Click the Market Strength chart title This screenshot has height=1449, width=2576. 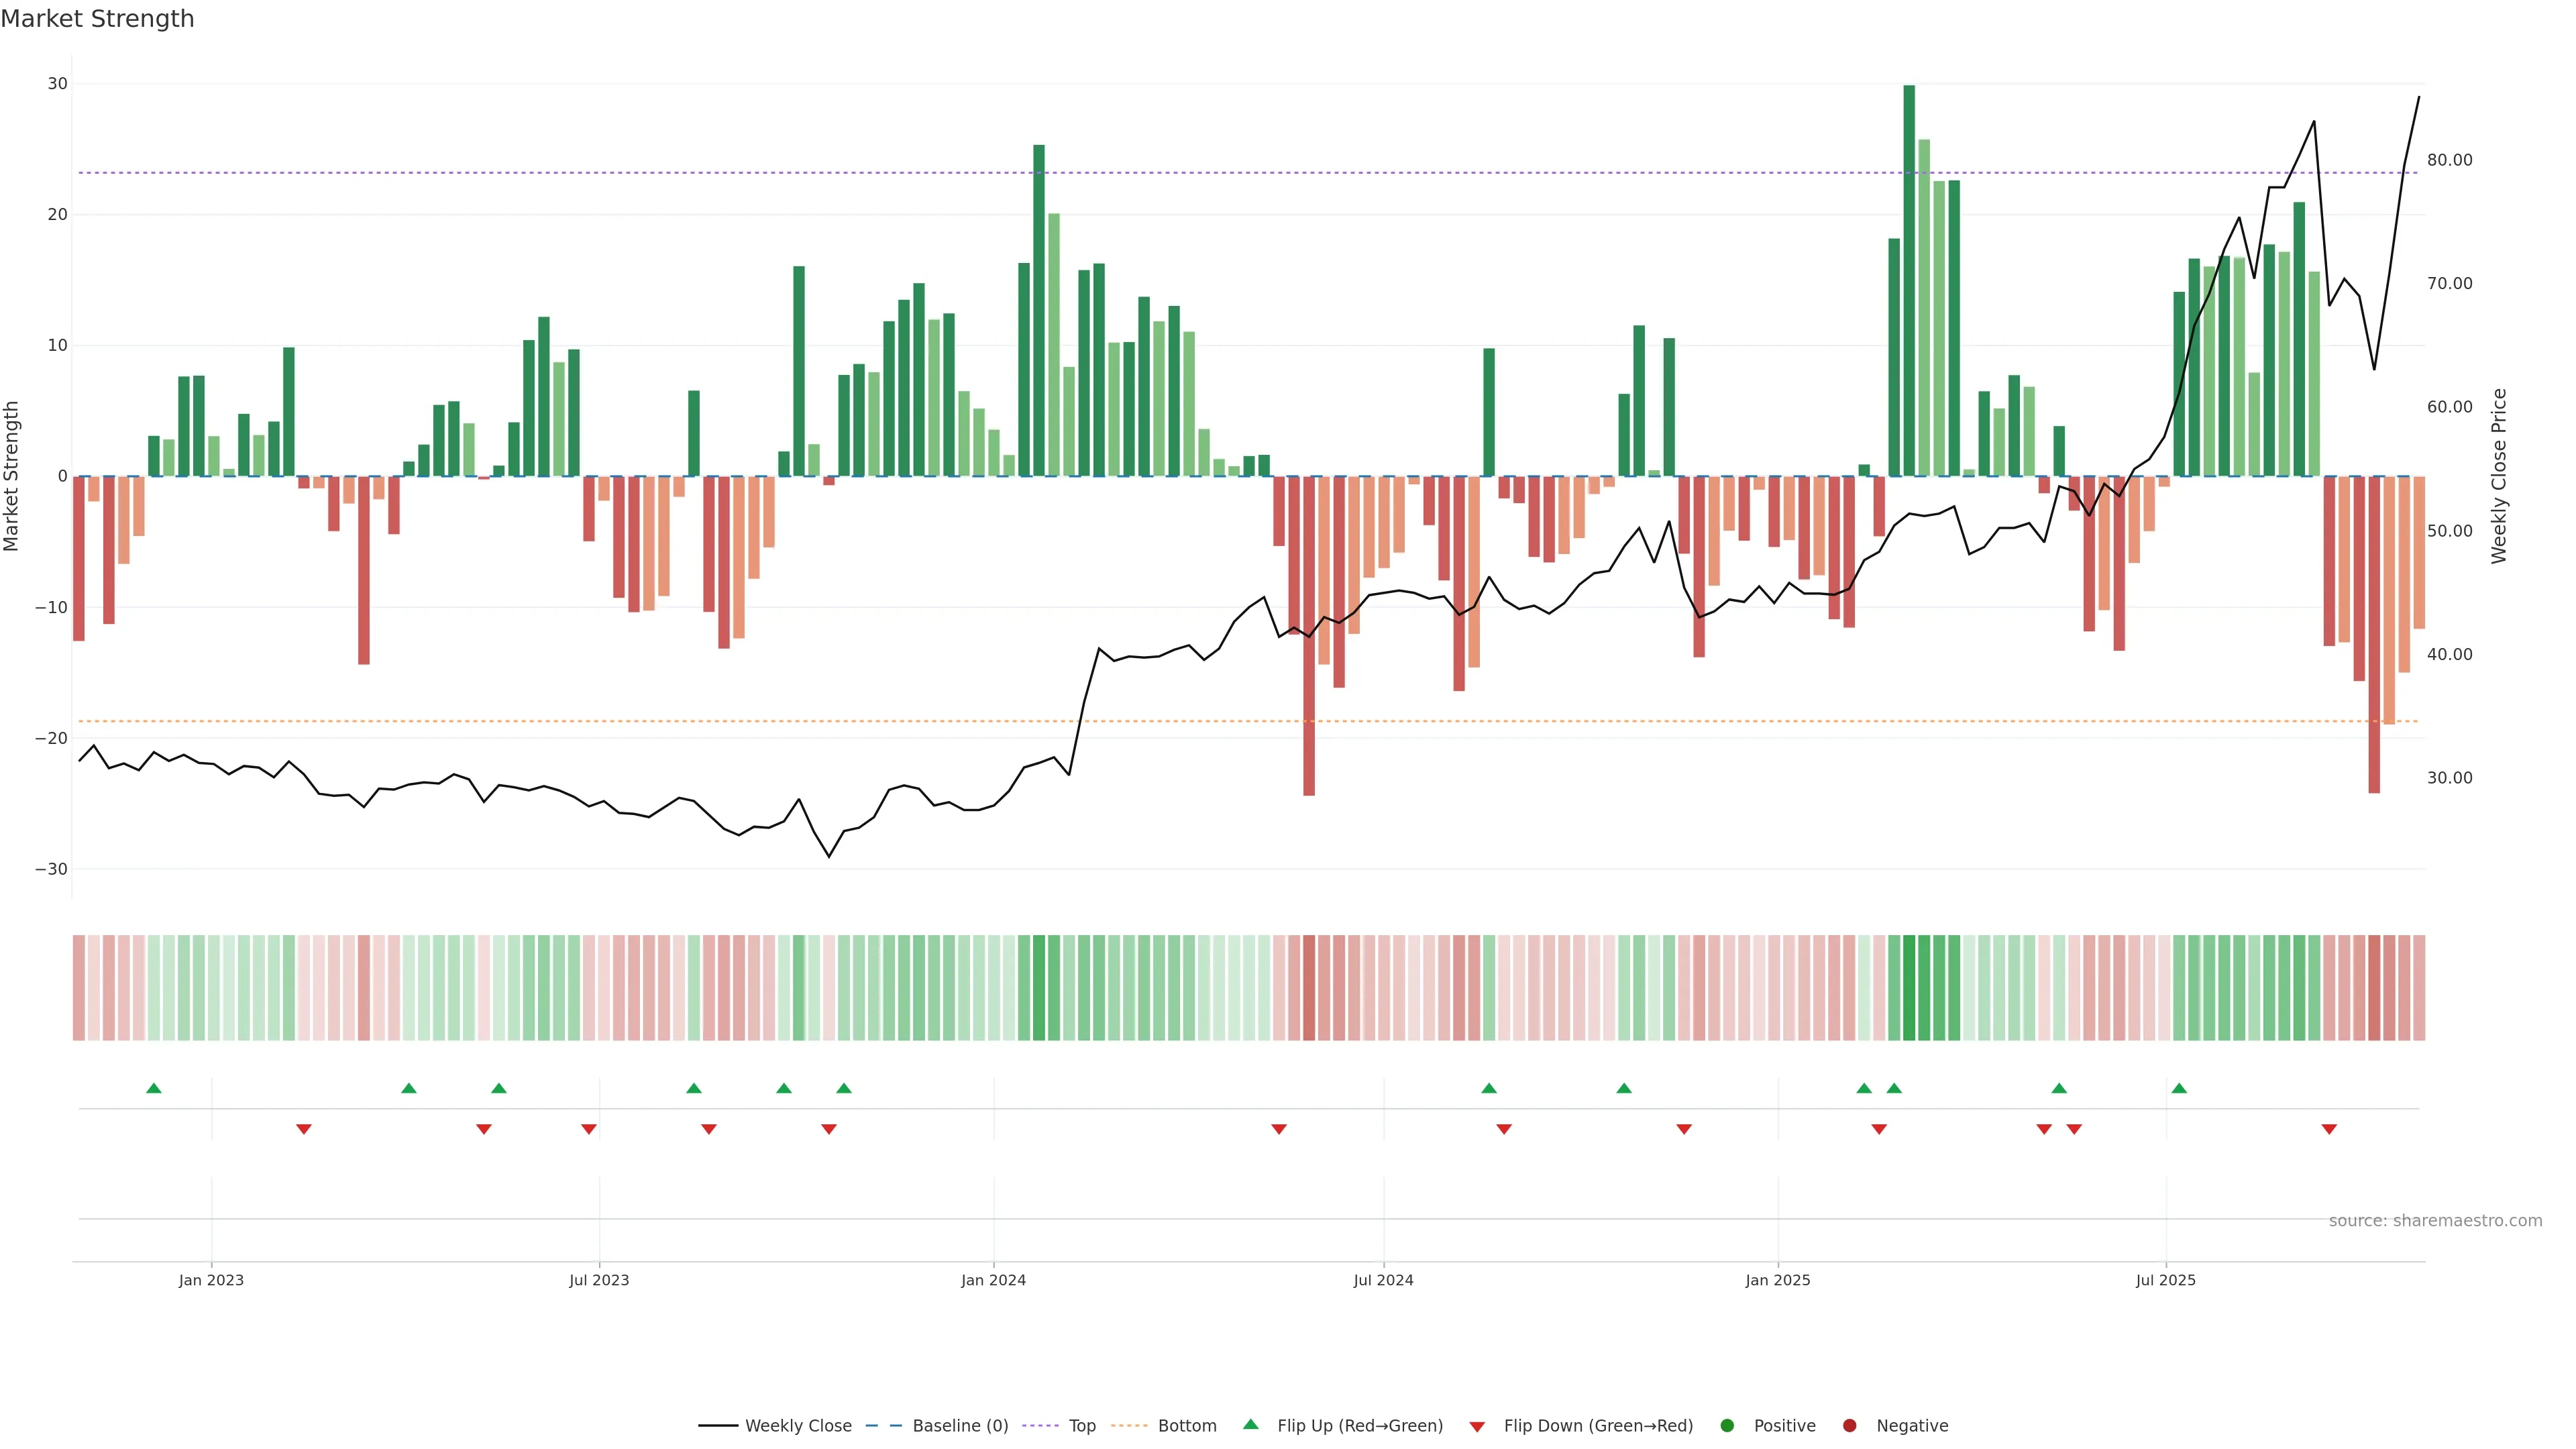97,19
